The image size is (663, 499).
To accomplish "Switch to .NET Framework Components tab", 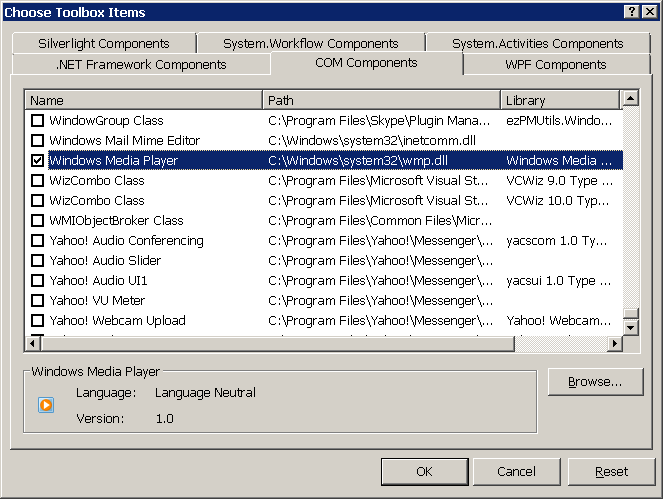I will pos(141,65).
